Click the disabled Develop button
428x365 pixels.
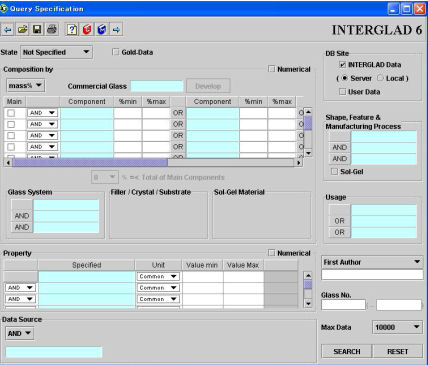point(208,86)
